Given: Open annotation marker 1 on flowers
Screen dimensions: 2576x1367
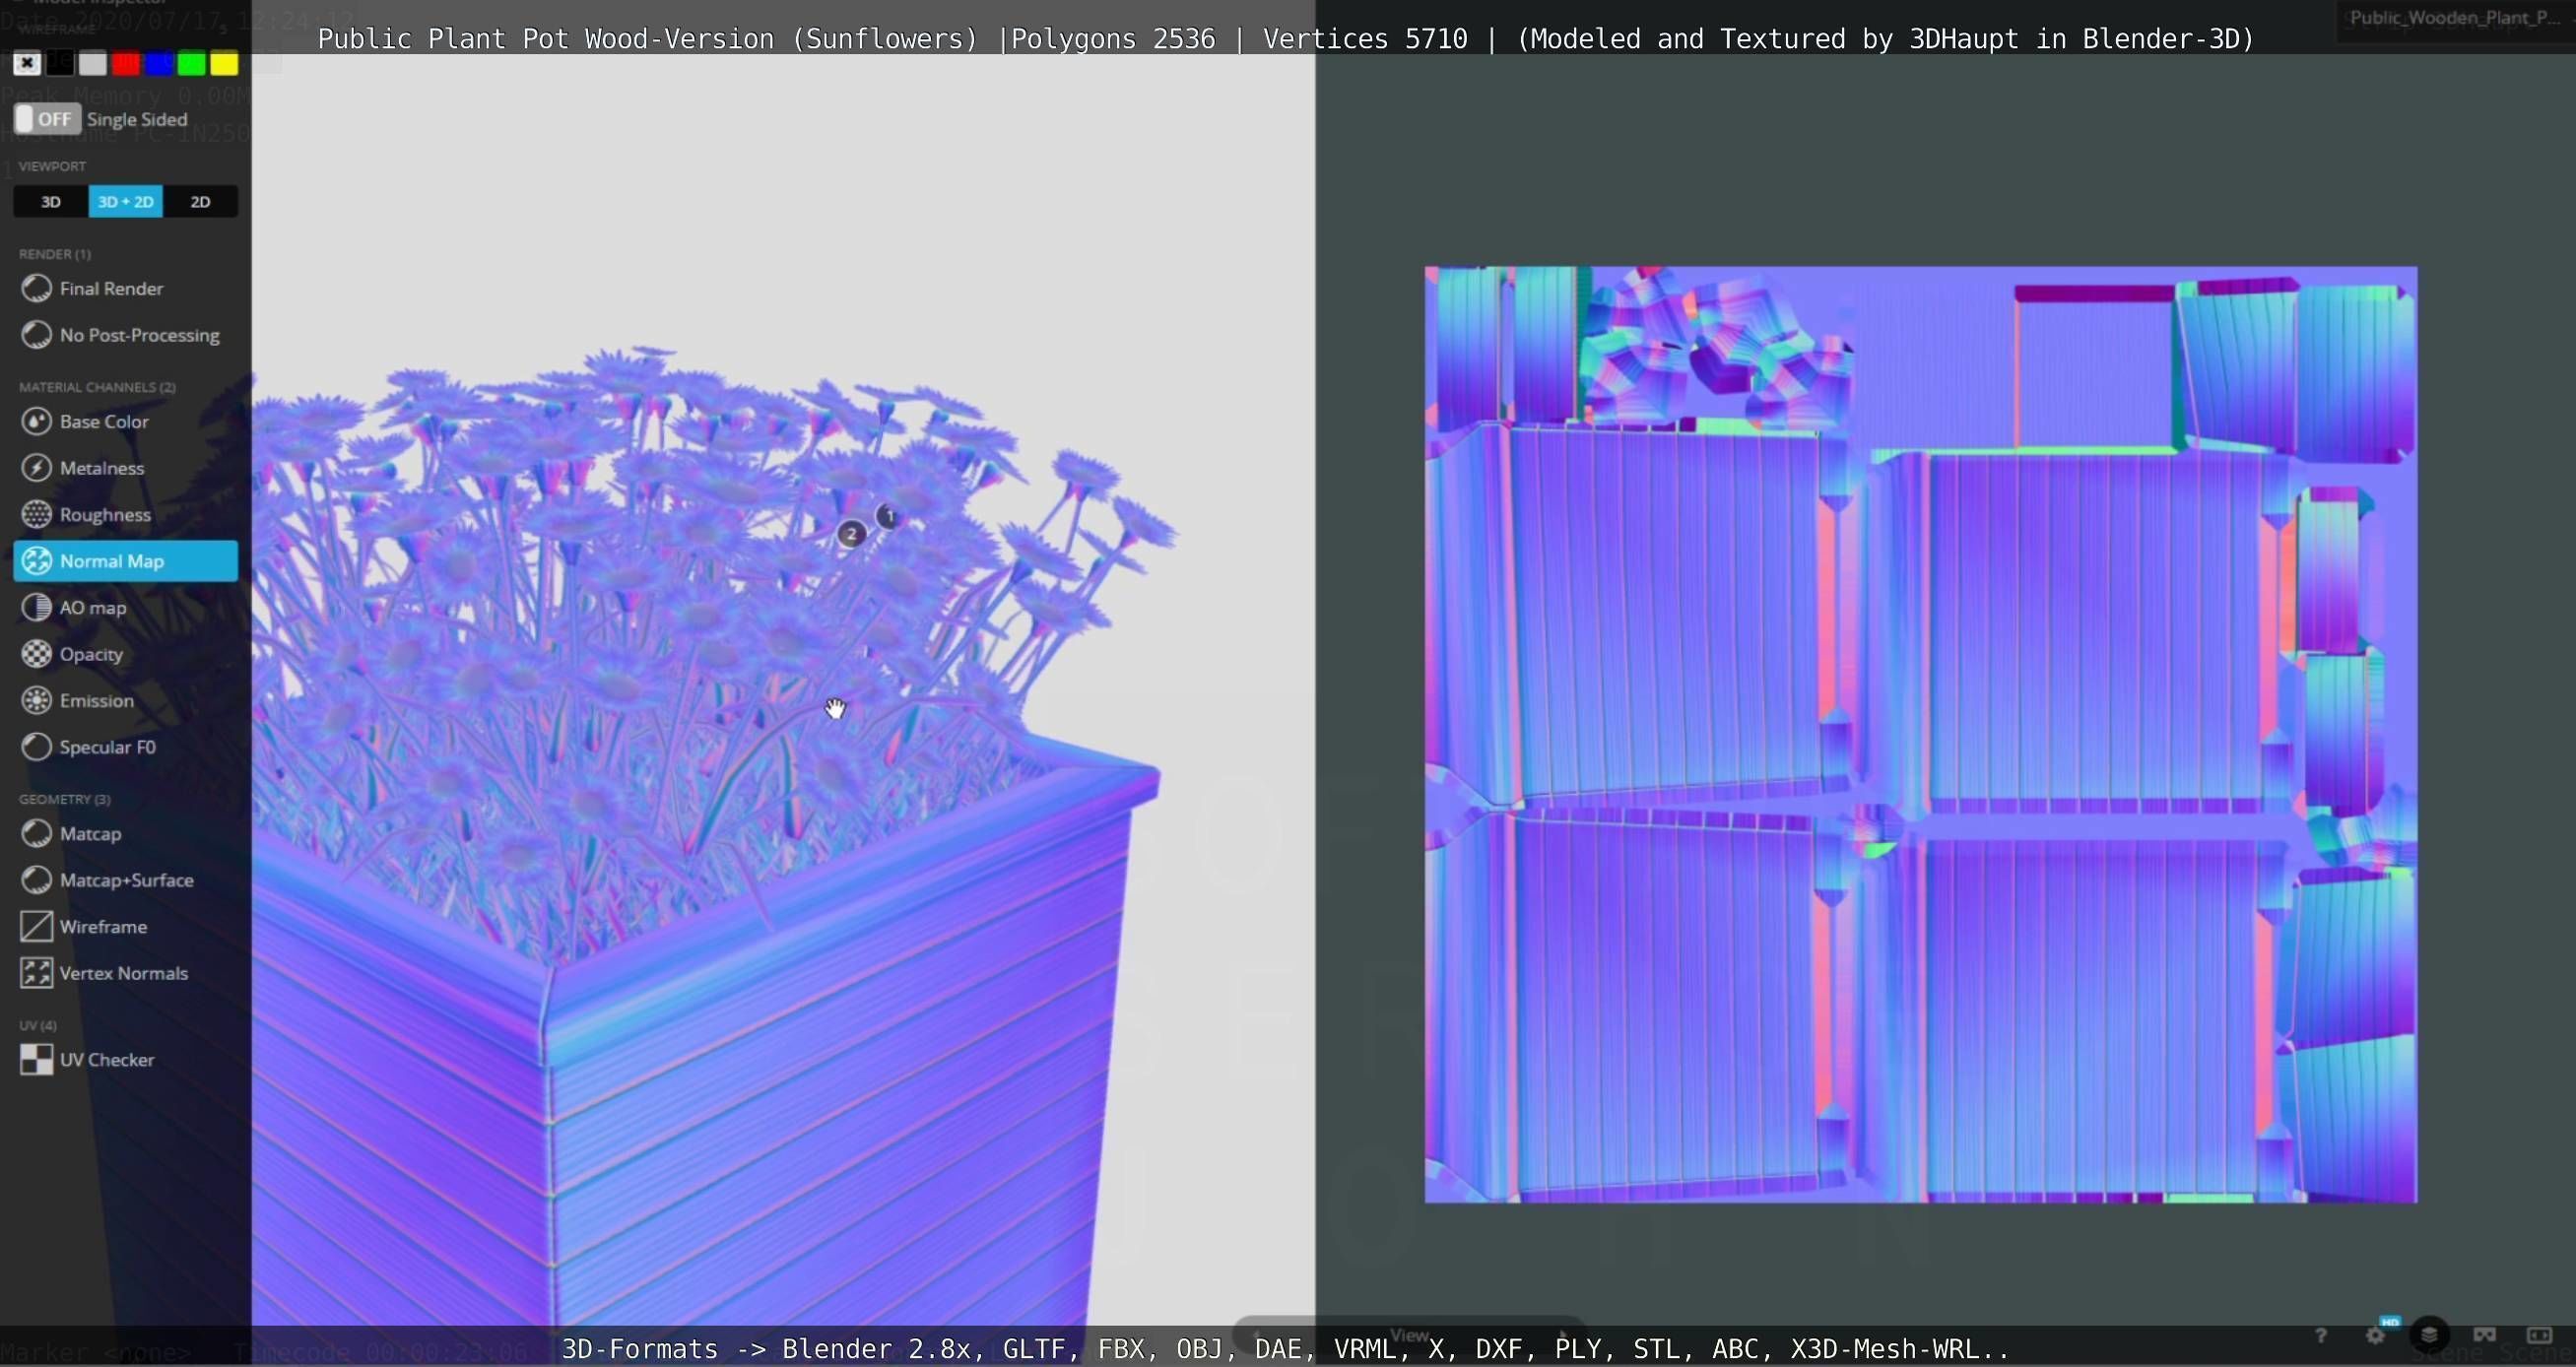Looking at the screenshot, I should (x=888, y=516).
